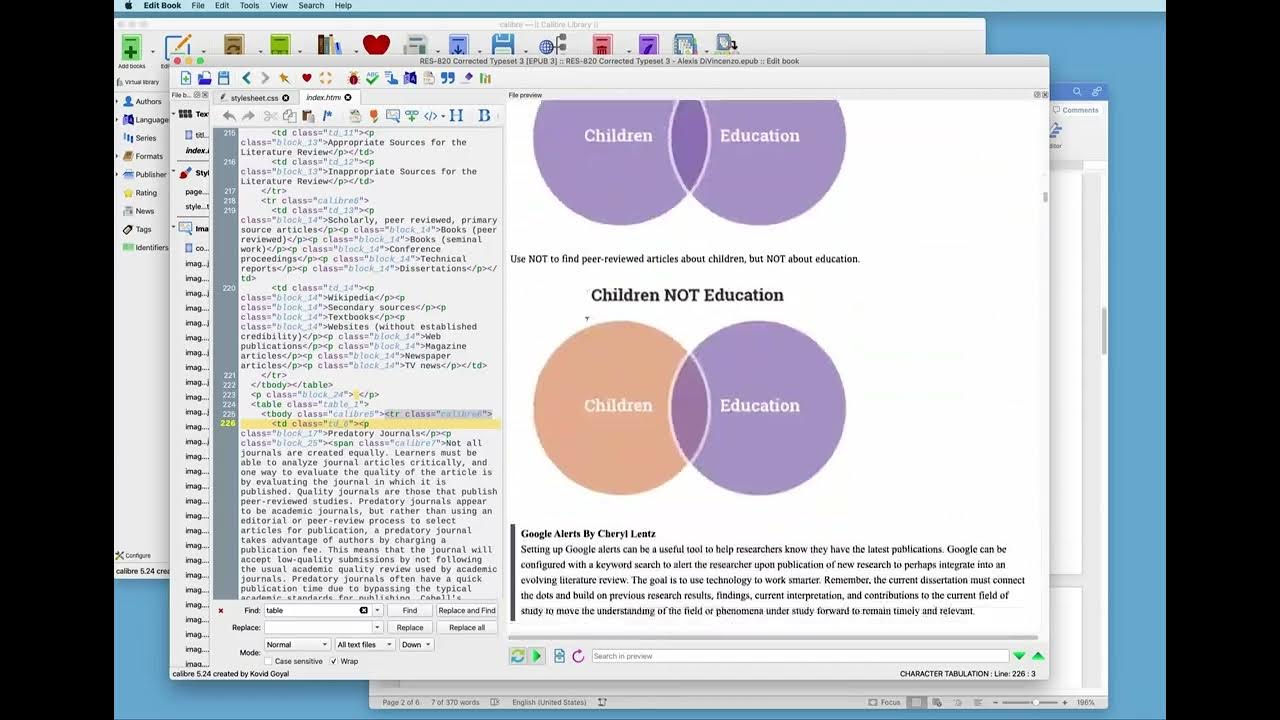Open the File menu
This screenshot has width=1280, height=720.
pyautogui.click(x=198, y=6)
